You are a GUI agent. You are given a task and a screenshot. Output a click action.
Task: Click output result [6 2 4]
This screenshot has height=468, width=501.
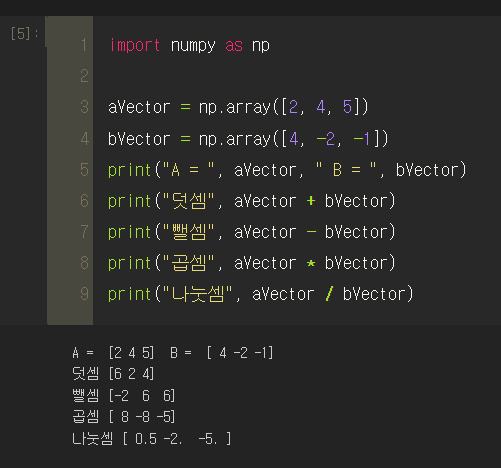(131, 374)
